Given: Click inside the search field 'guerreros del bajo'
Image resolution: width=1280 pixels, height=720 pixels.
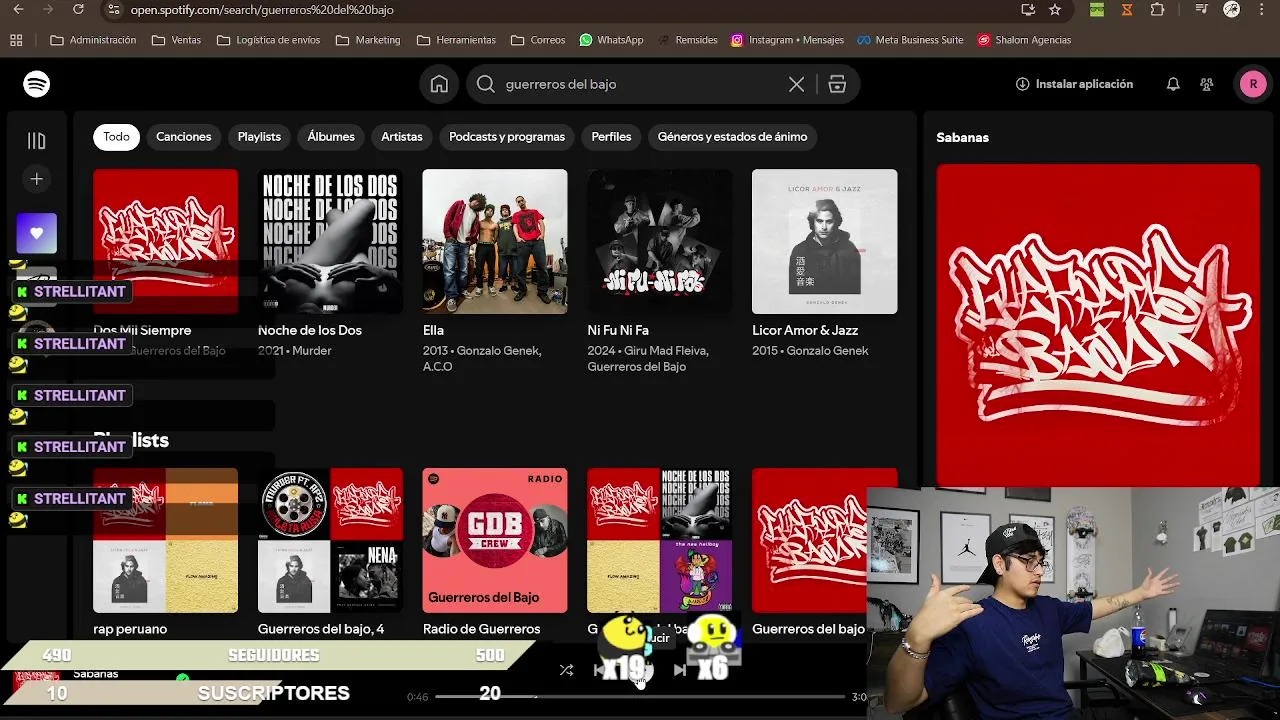Looking at the screenshot, I should pyautogui.click(x=640, y=85).
